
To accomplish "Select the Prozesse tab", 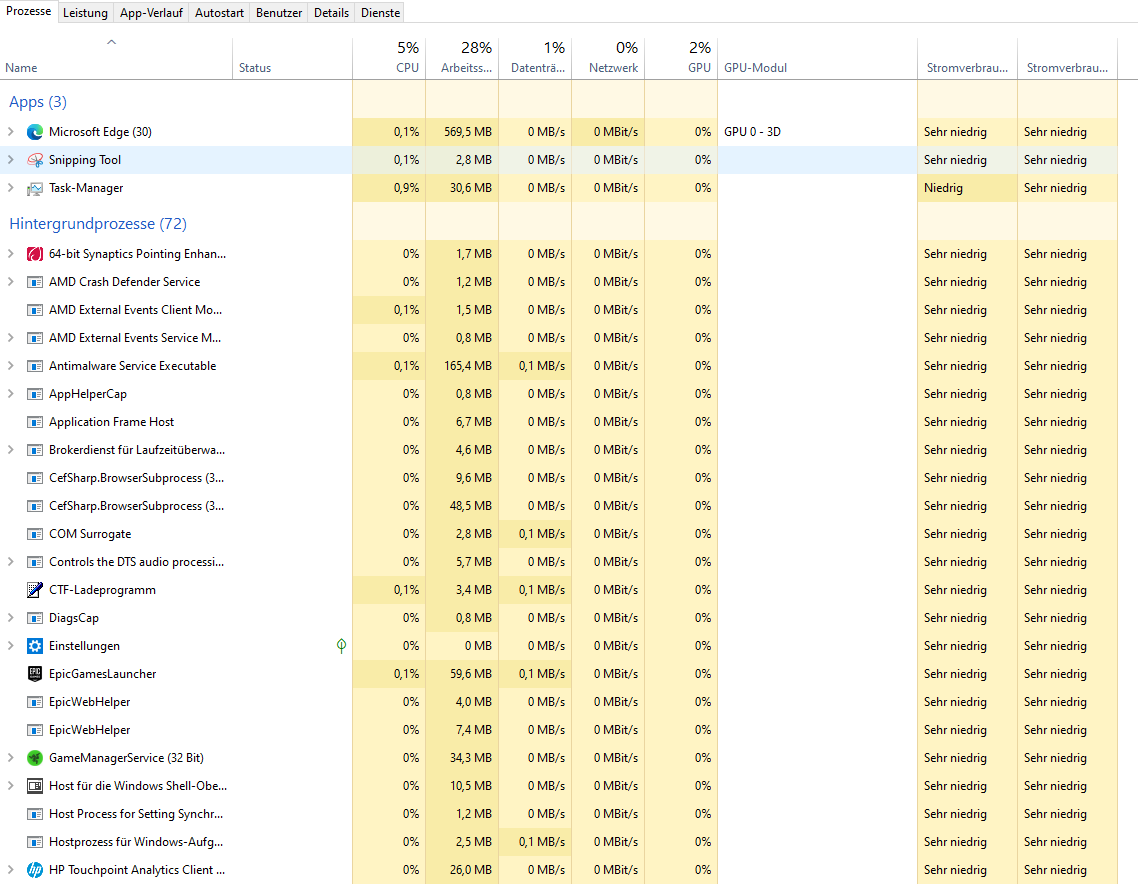I will tap(29, 12).
